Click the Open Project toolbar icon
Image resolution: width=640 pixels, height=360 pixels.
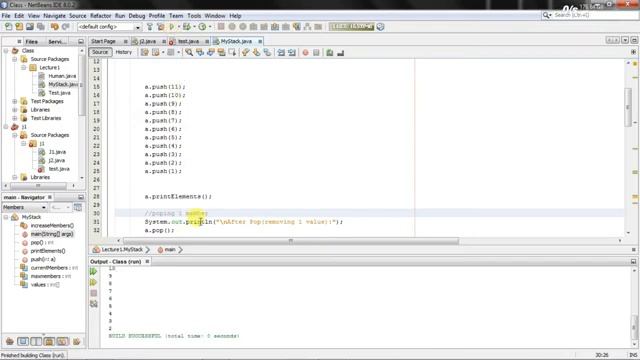click(30, 27)
